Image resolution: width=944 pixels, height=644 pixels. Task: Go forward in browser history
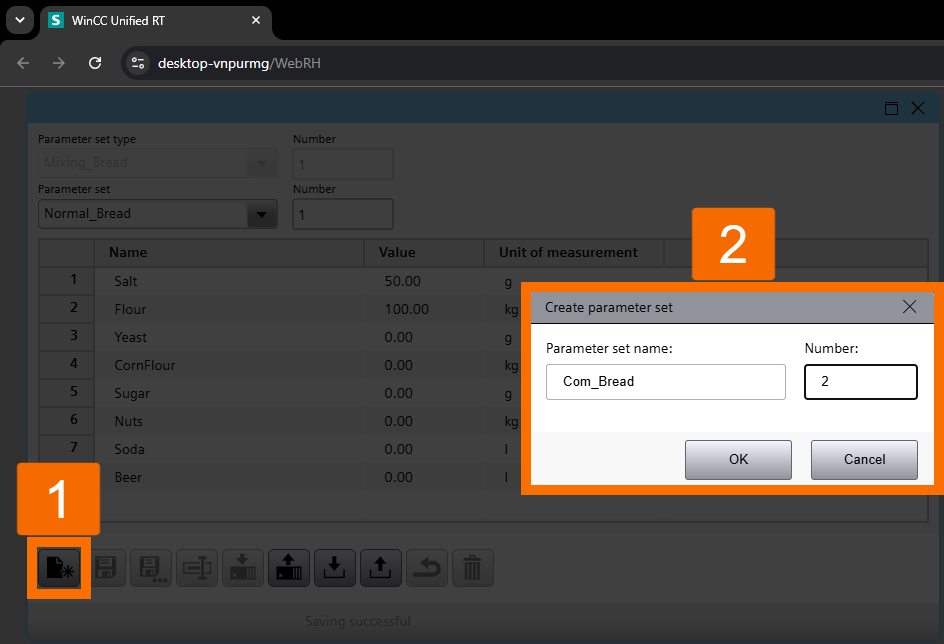point(58,63)
